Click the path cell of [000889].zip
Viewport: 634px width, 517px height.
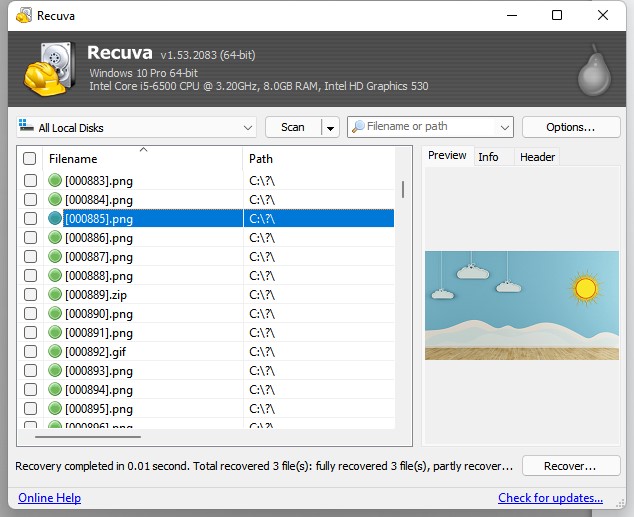319,294
